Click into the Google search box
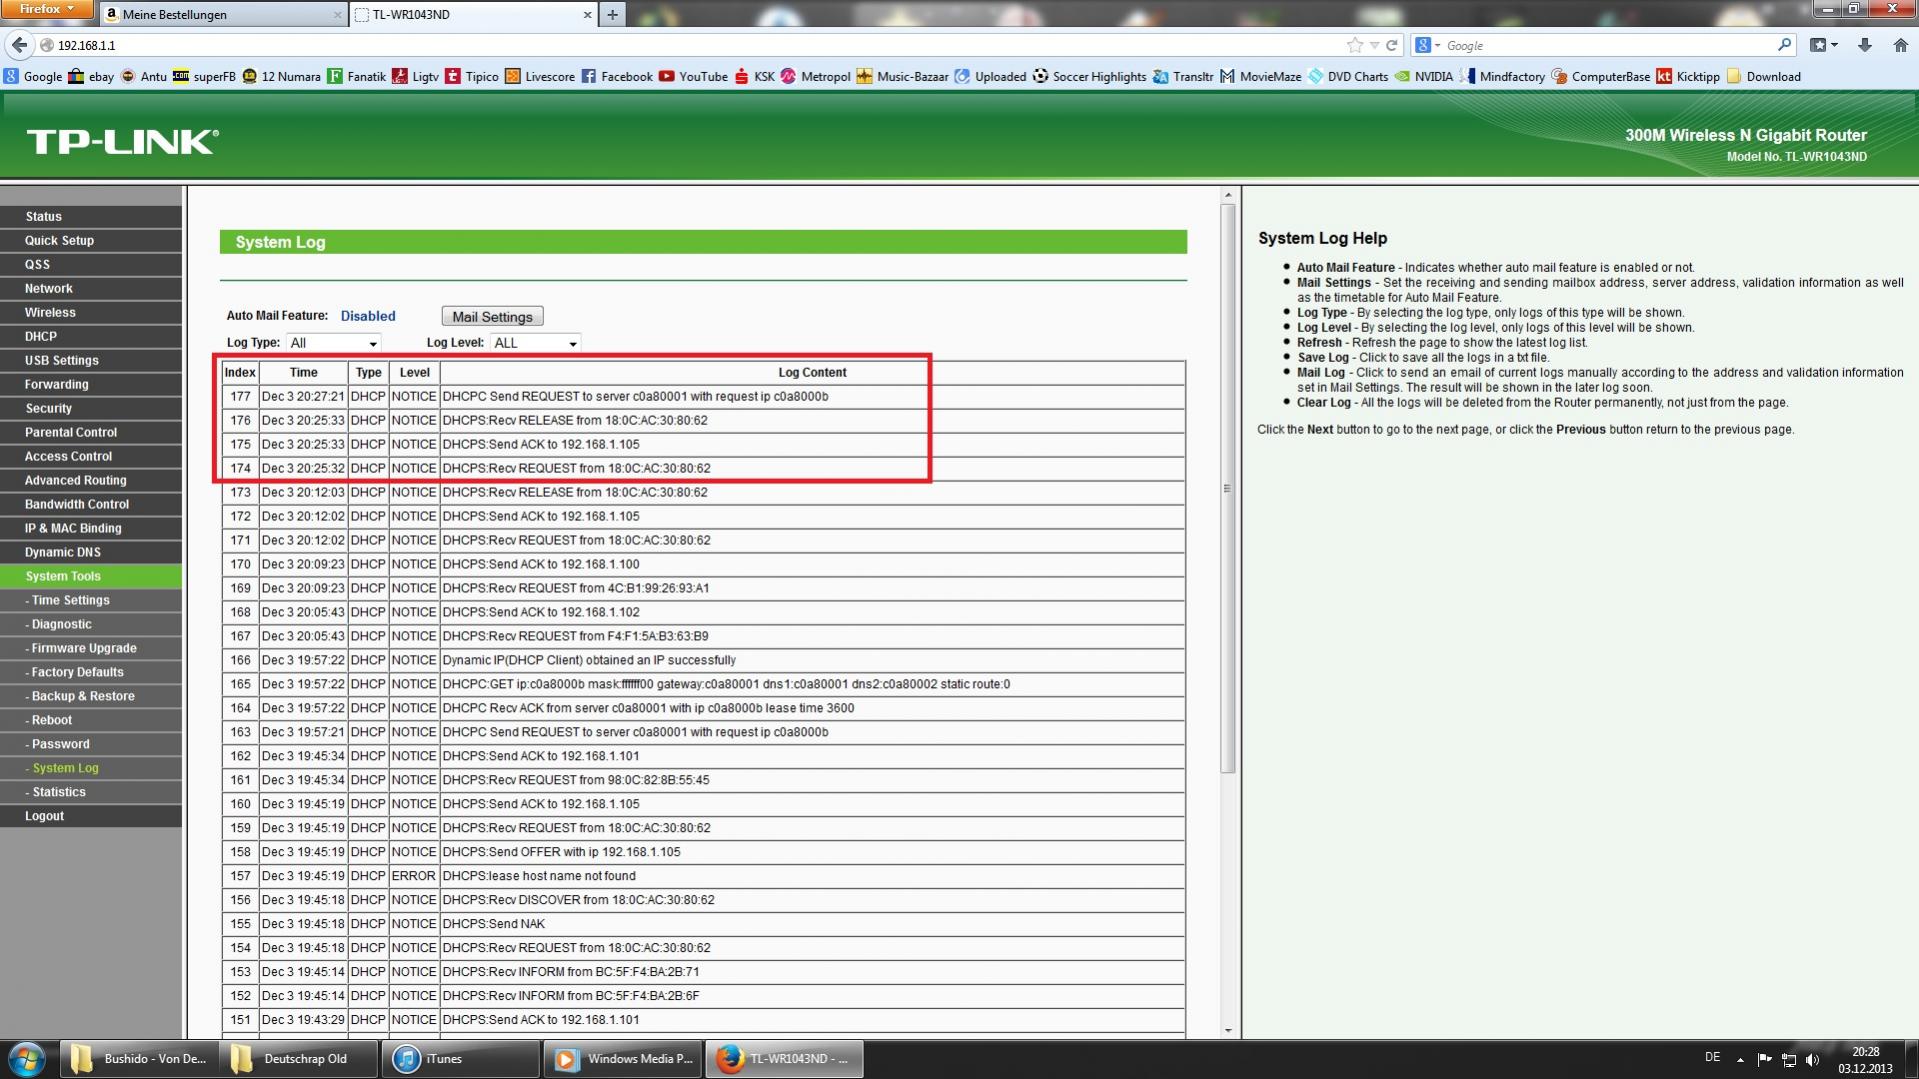1919x1079 pixels. [x=1608, y=45]
